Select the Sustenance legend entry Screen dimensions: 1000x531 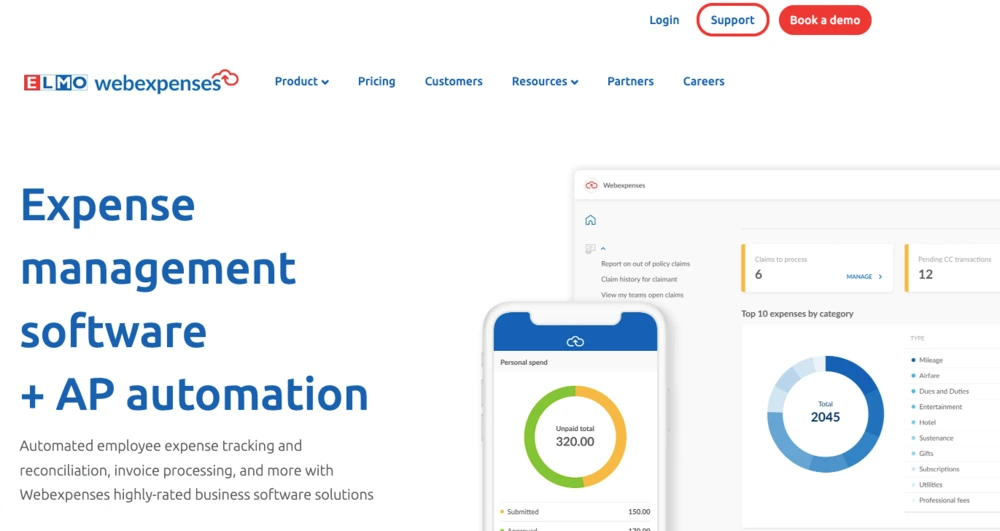pos(932,438)
